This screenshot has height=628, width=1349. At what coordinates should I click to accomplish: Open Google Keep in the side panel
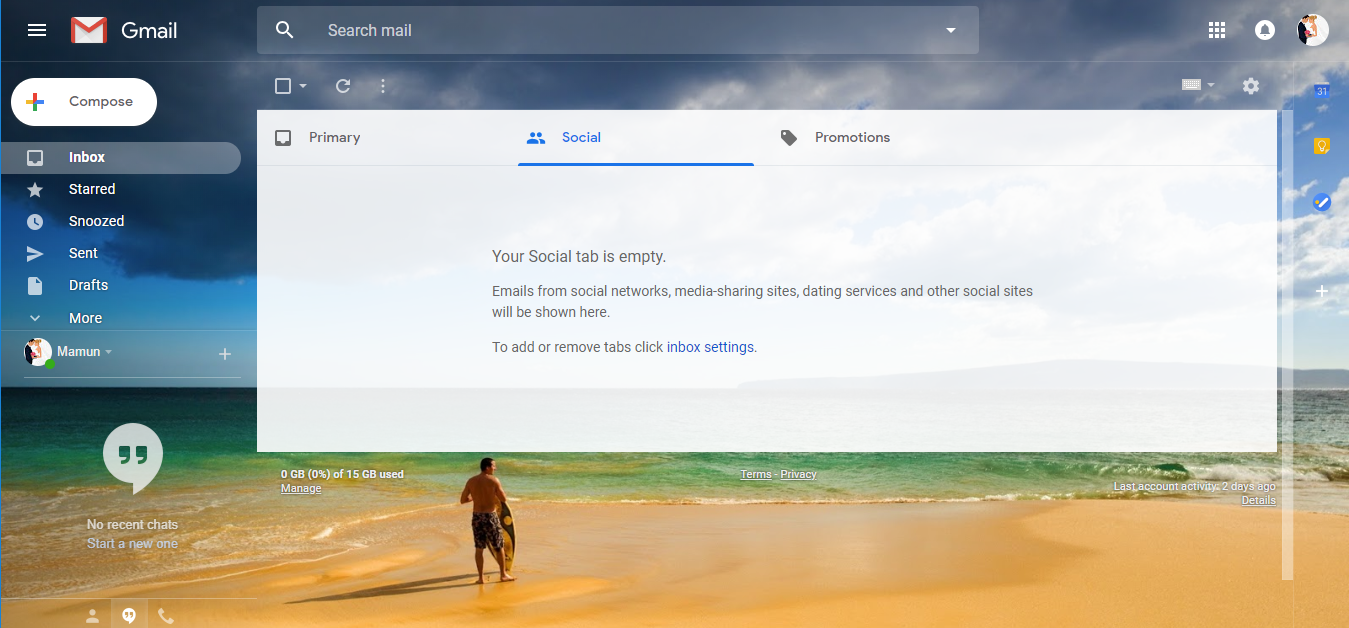(1322, 146)
